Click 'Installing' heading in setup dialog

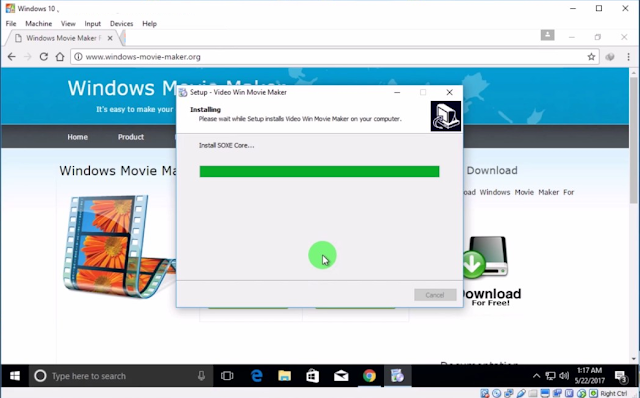pos(205,109)
